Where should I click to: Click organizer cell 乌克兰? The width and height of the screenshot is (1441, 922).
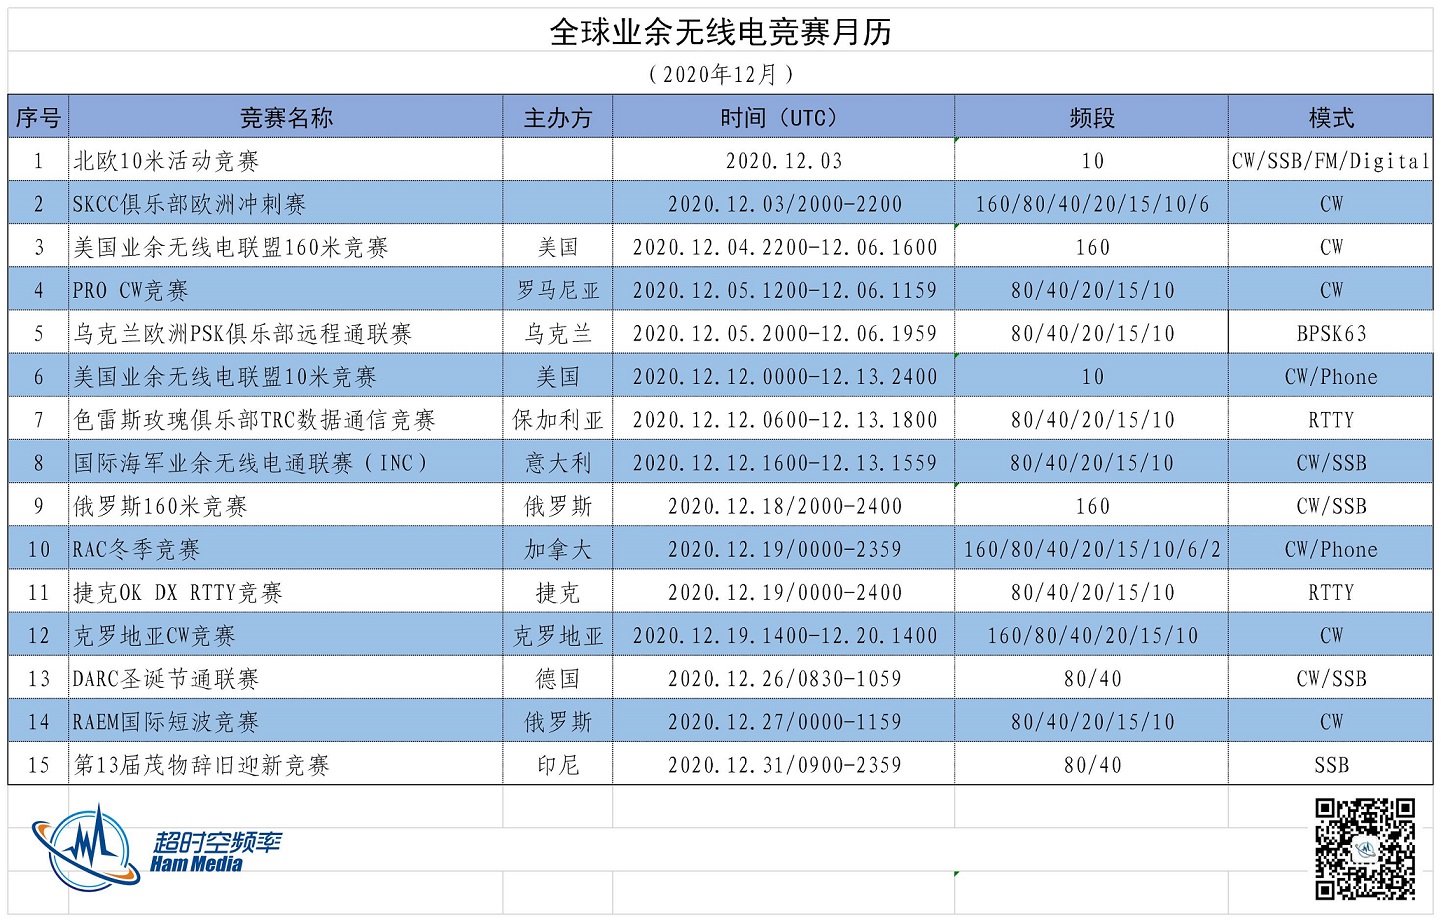coord(558,333)
